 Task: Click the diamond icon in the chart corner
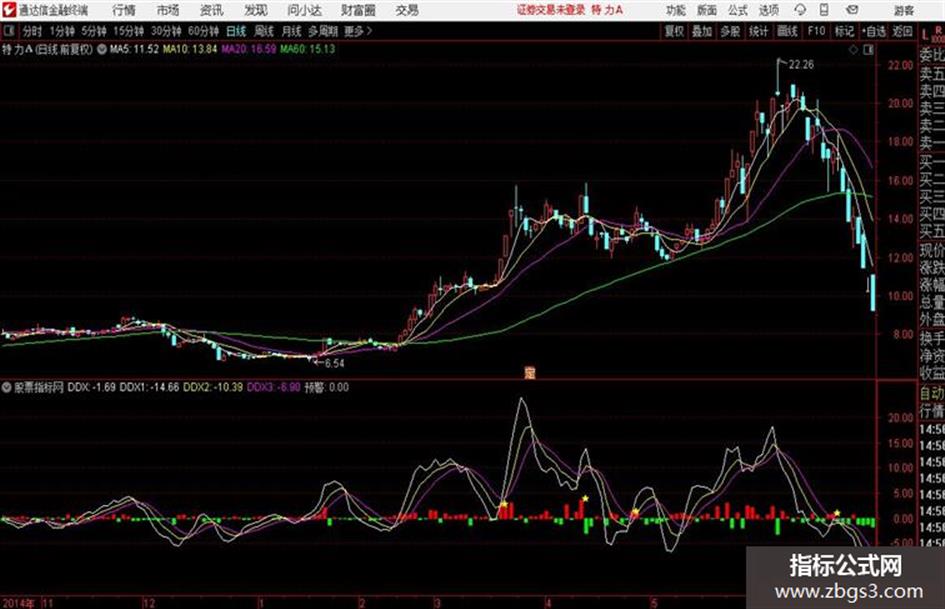853,50
